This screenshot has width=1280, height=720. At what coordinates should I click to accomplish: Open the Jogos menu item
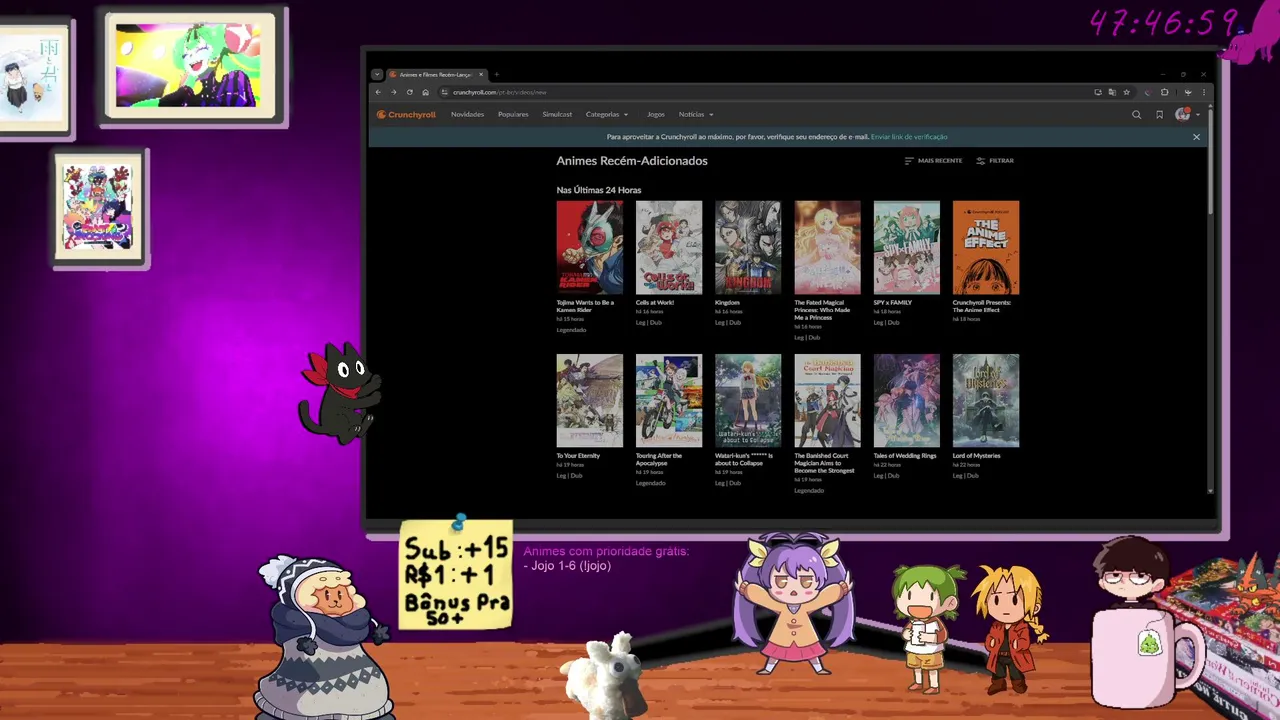[x=656, y=115]
